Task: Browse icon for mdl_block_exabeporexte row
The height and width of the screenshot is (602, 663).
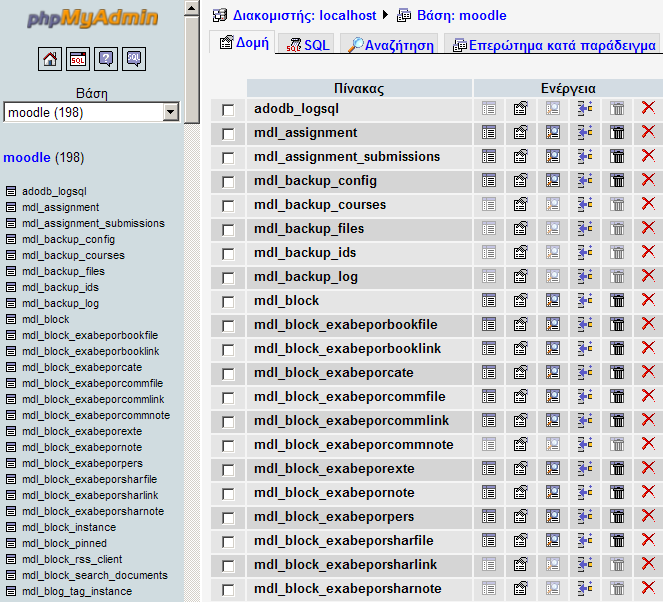Action: pos(489,469)
